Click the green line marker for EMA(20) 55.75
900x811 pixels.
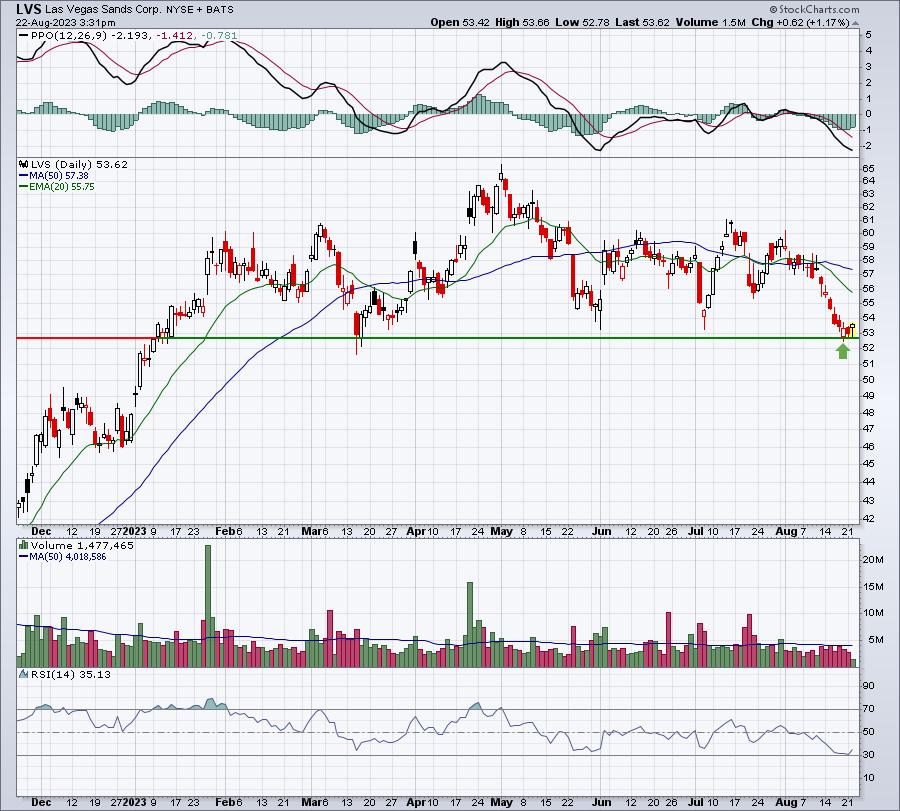pos(24,187)
